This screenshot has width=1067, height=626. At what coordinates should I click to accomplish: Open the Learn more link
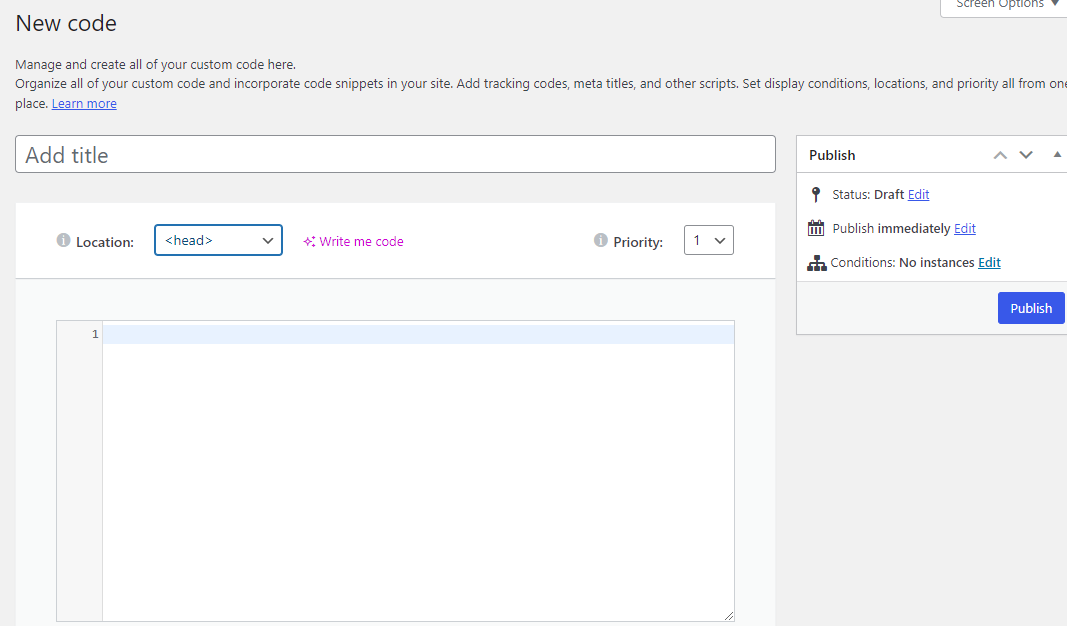click(x=84, y=104)
